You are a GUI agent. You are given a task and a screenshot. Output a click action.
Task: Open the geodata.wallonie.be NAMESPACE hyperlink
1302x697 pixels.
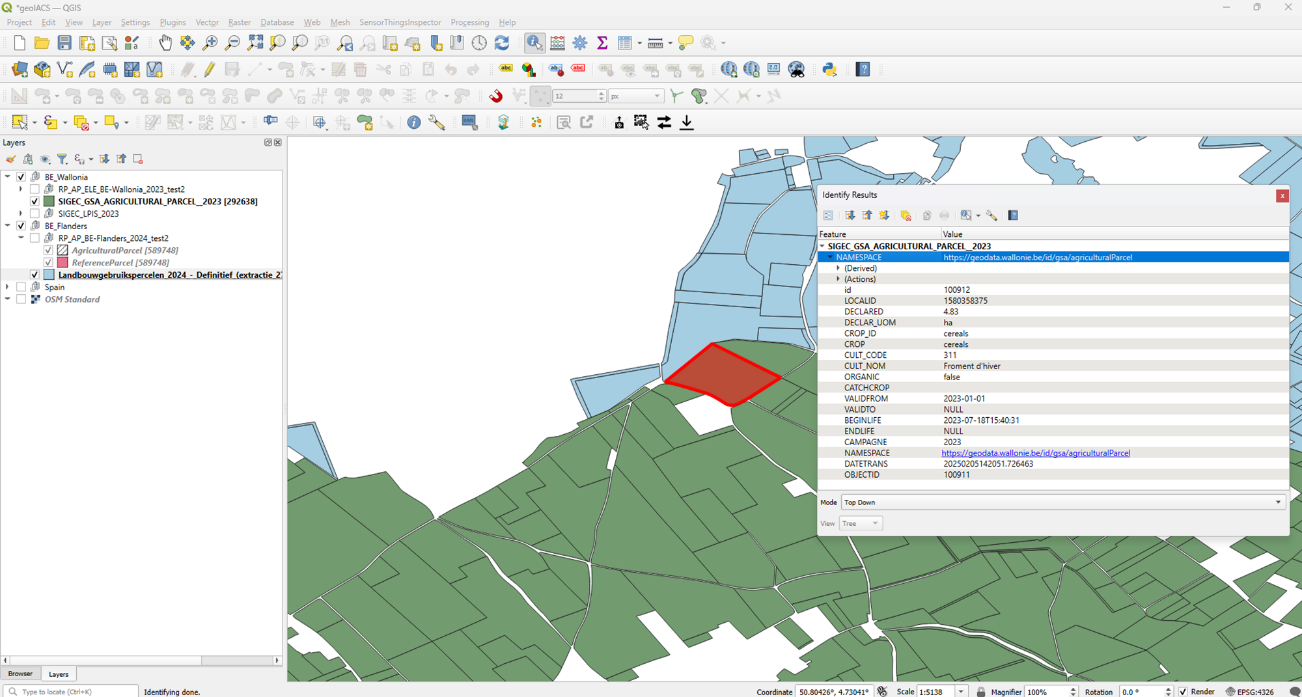click(x=1035, y=453)
